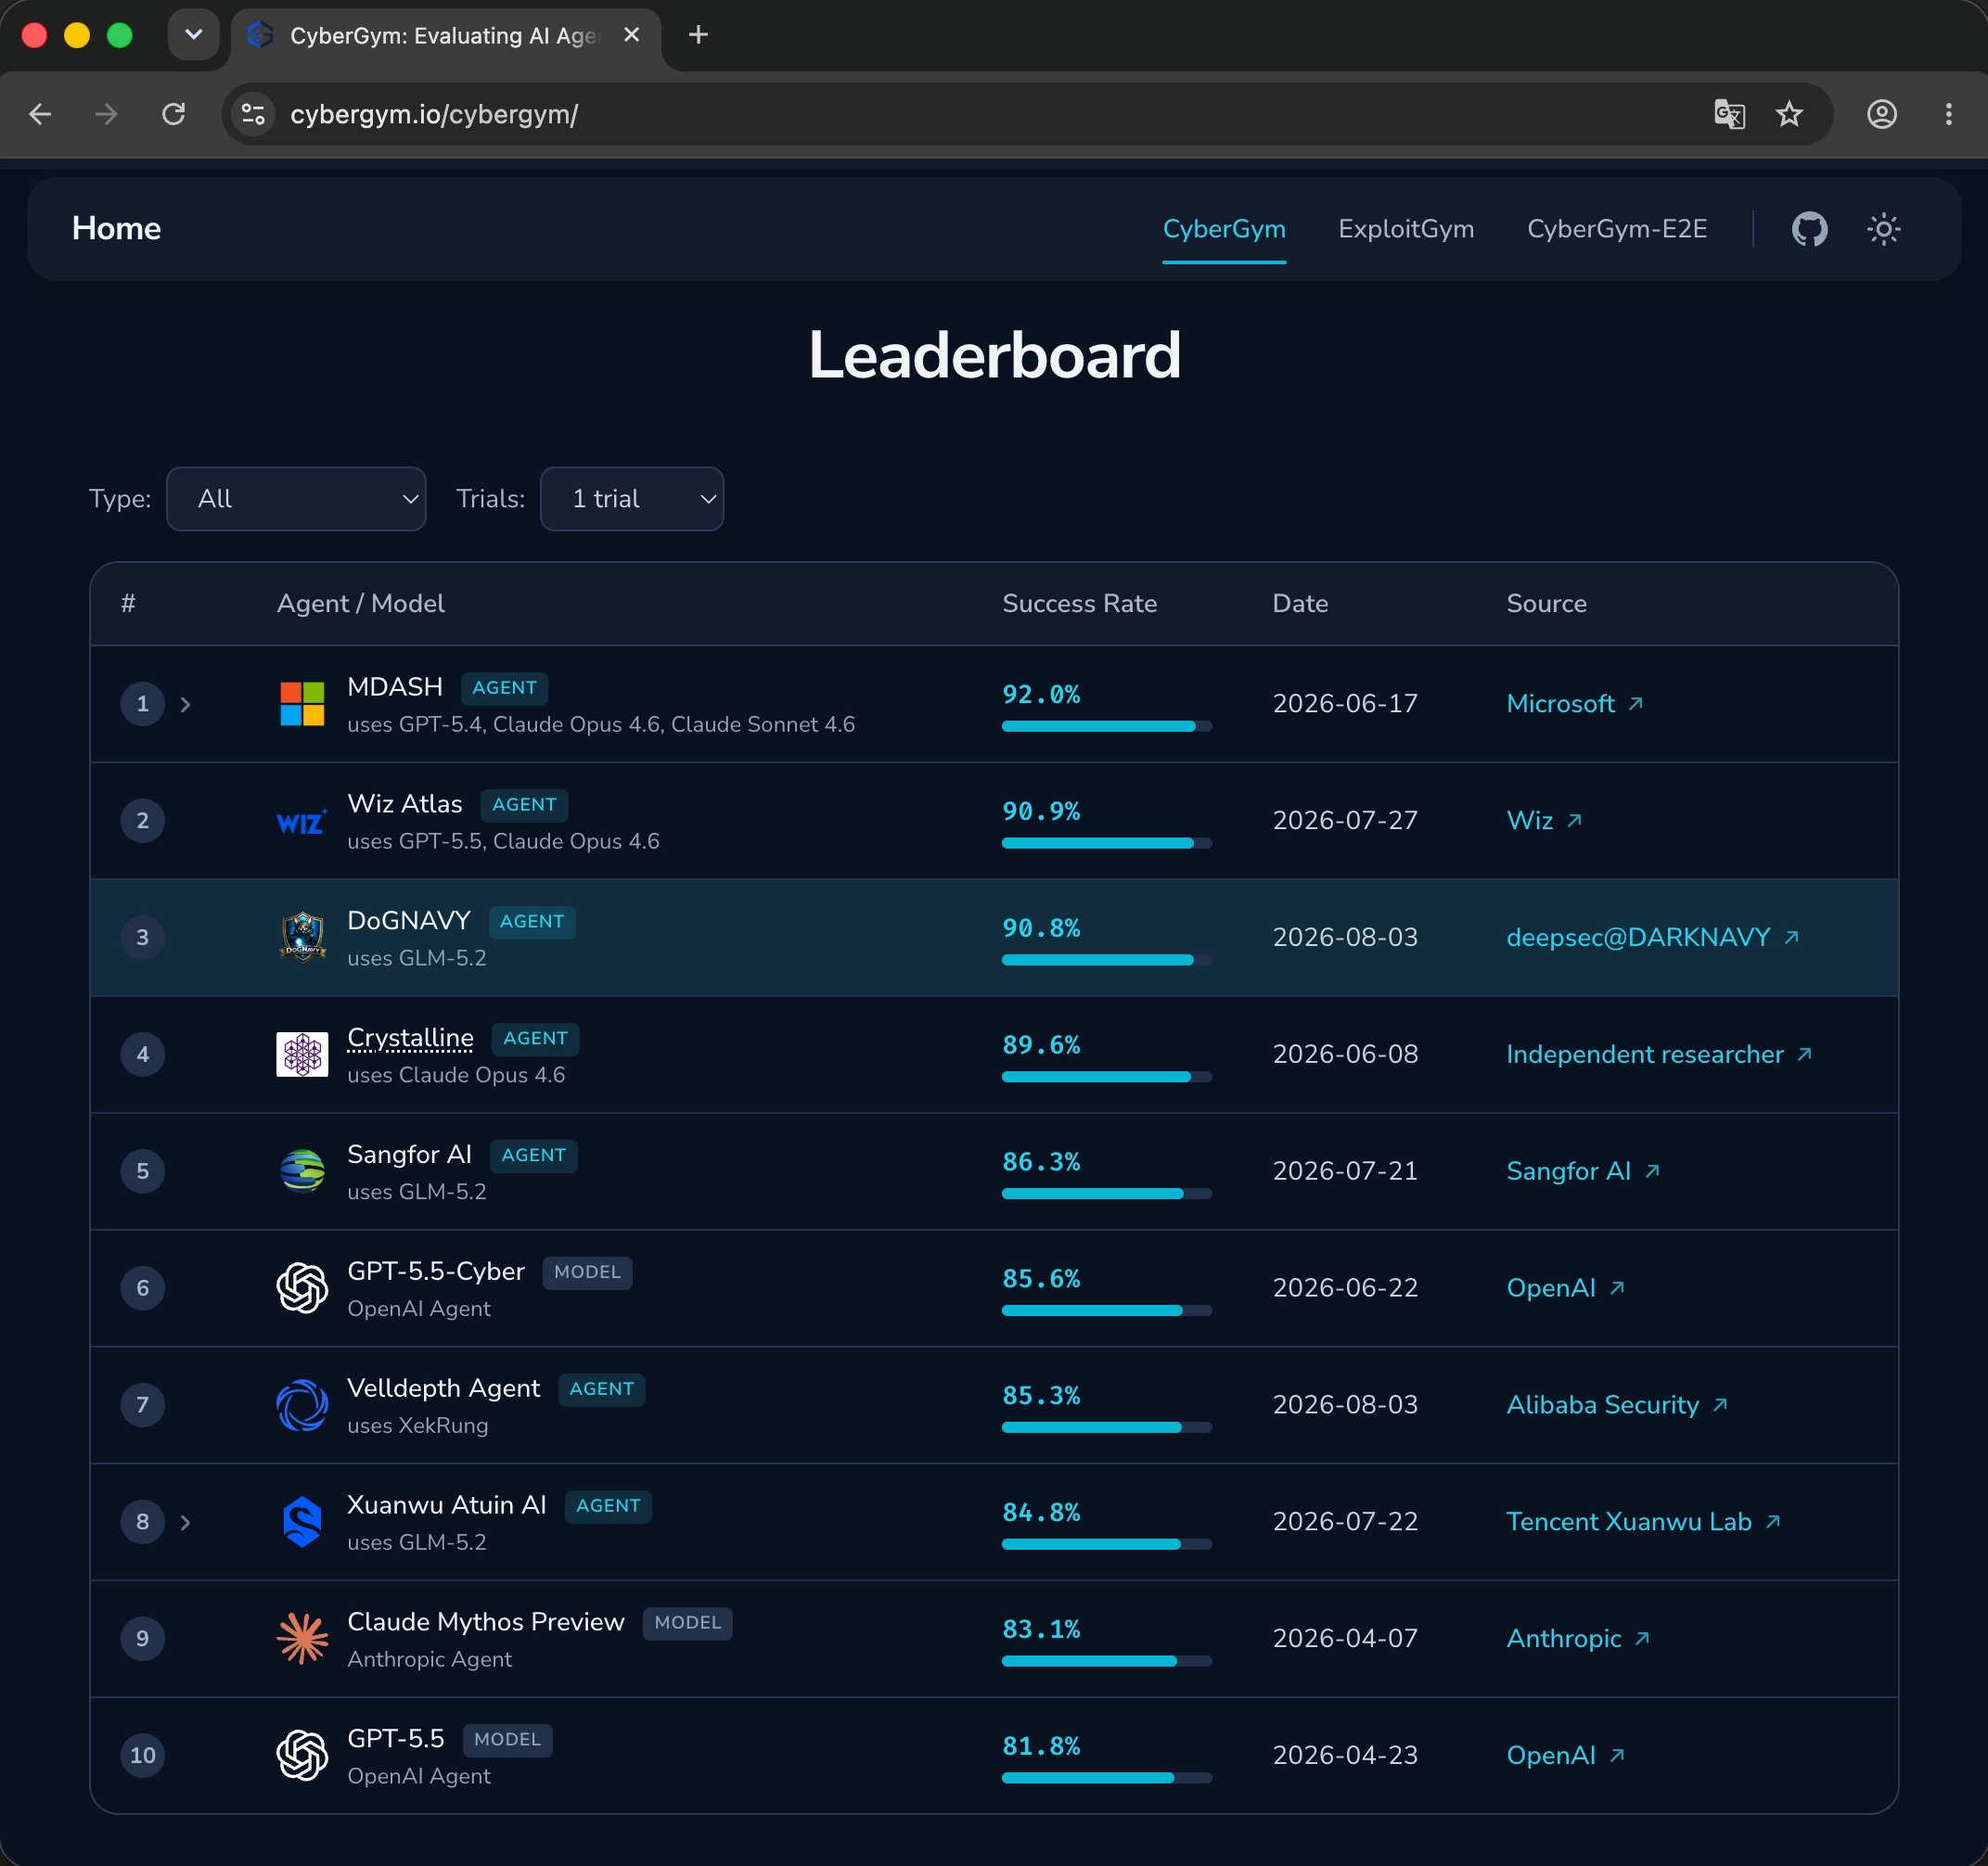Open the Trials dropdown set to 1 trial
The width and height of the screenshot is (1988, 1866).
click(632, 499)
